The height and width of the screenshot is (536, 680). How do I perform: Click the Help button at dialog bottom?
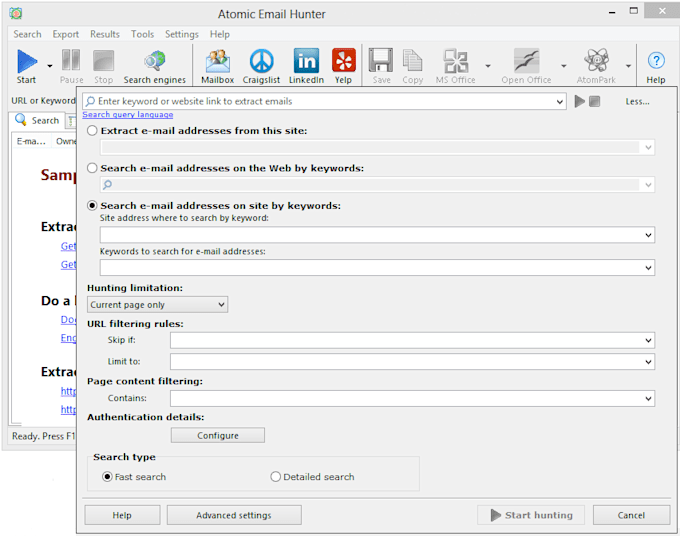point(122,515)
